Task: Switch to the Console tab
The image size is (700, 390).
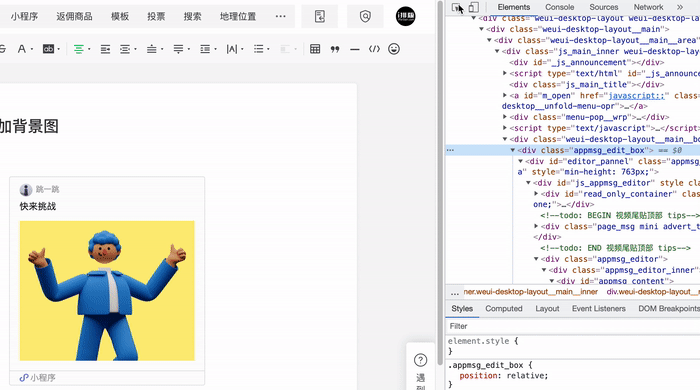Action: pos(559,7)
